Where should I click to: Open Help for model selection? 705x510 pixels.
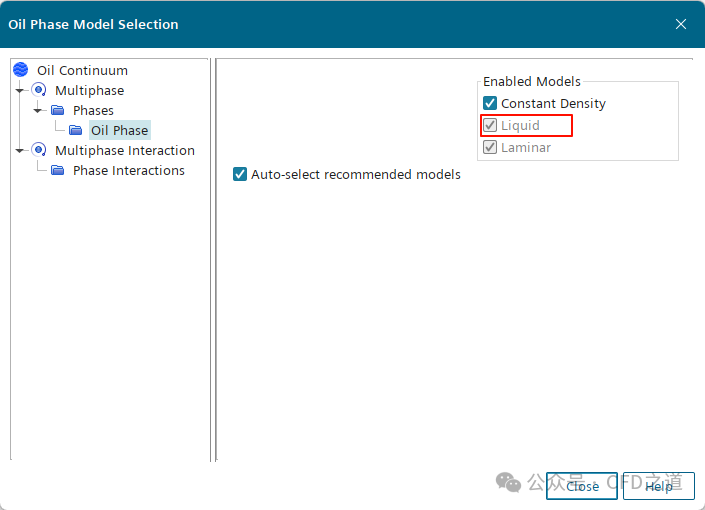click(659, 486)
